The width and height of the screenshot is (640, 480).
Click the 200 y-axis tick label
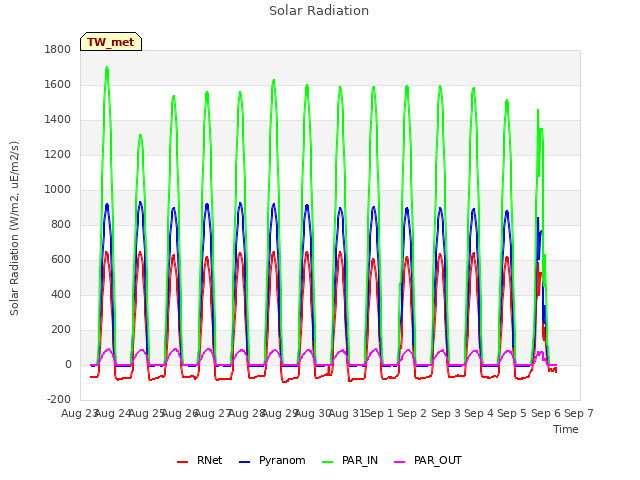(x=61, y=329)
